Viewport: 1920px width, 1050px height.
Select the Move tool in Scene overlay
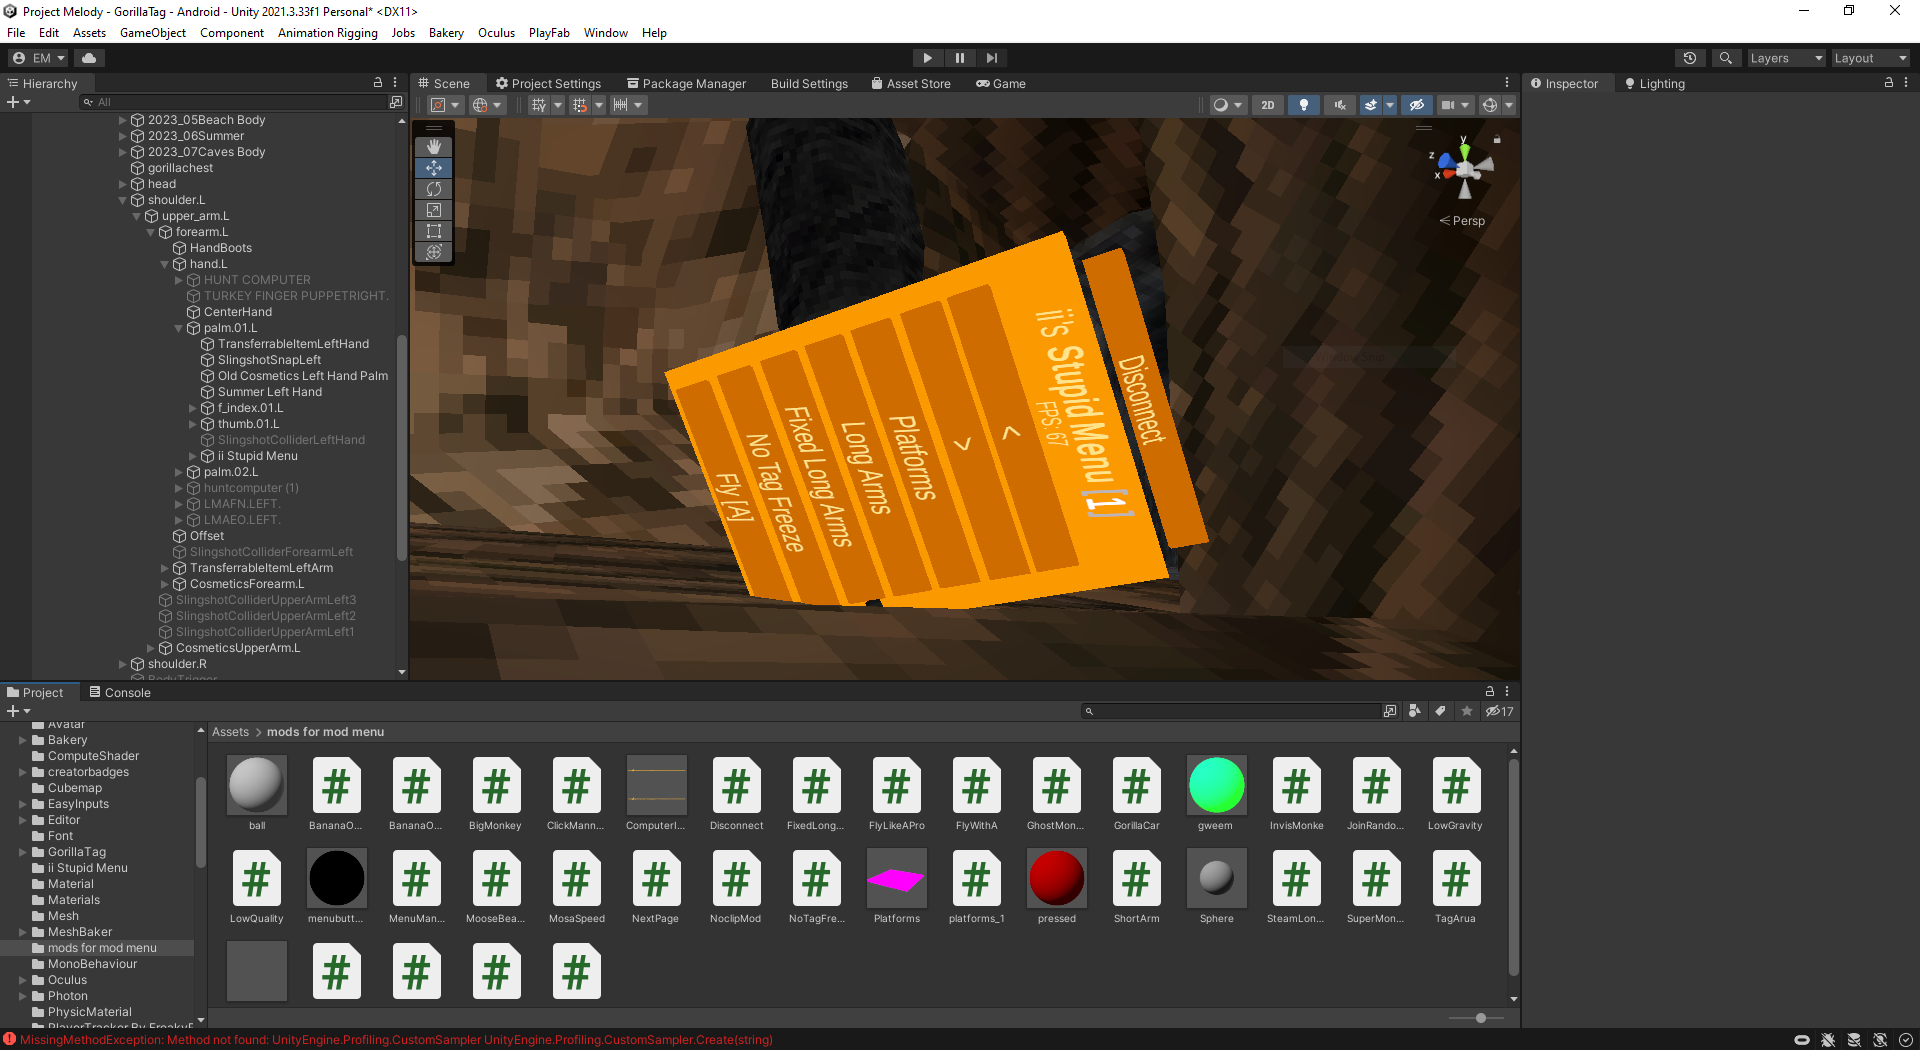(x=434, y=168)
